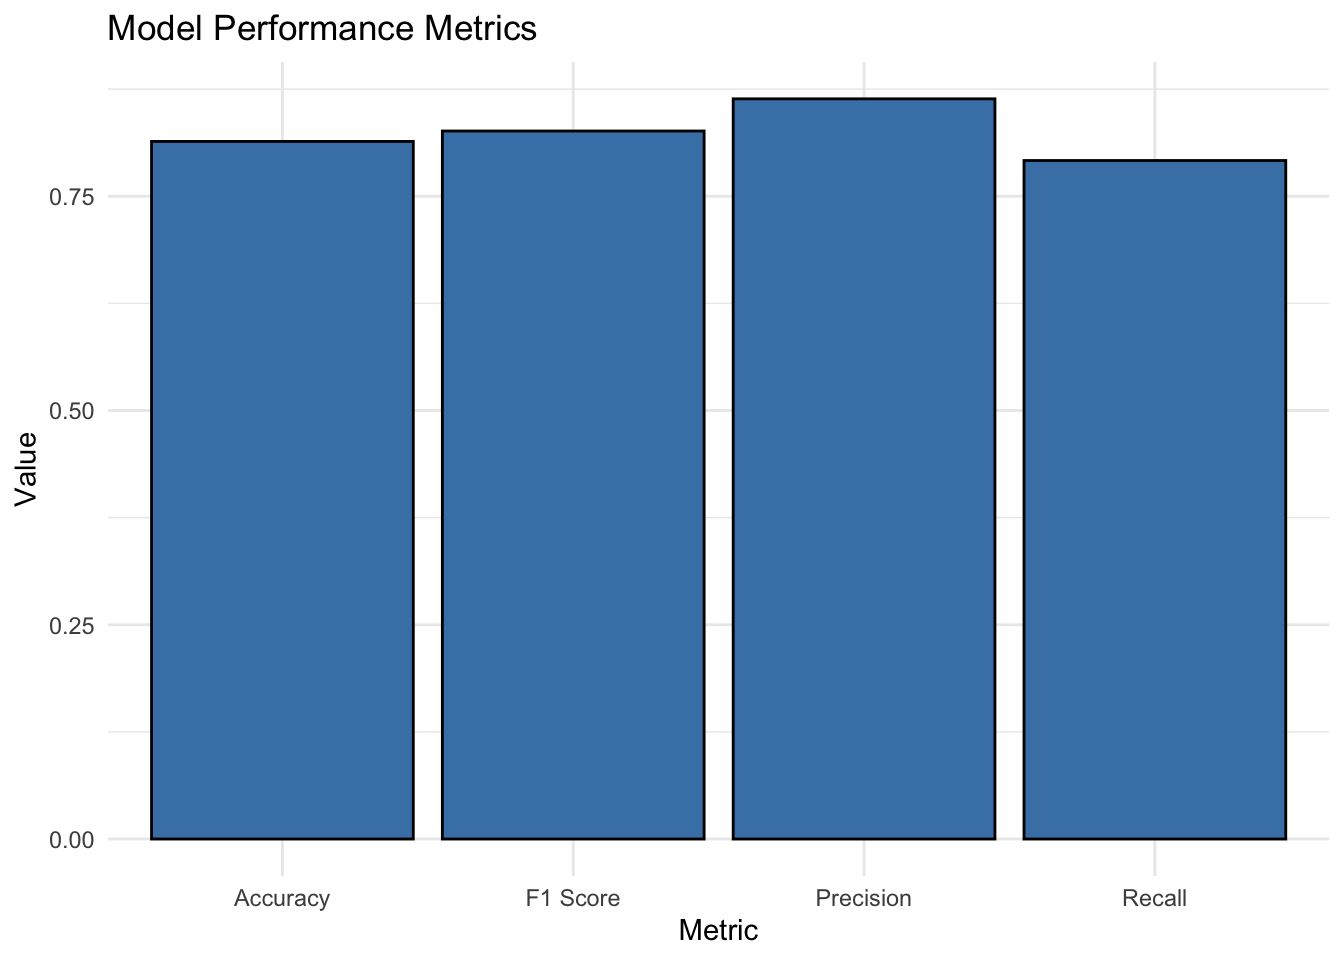The height and width of the screenshot is (960, 1344).
Task: Click the Accuracy bar
Action: click(x=282, y=490)
